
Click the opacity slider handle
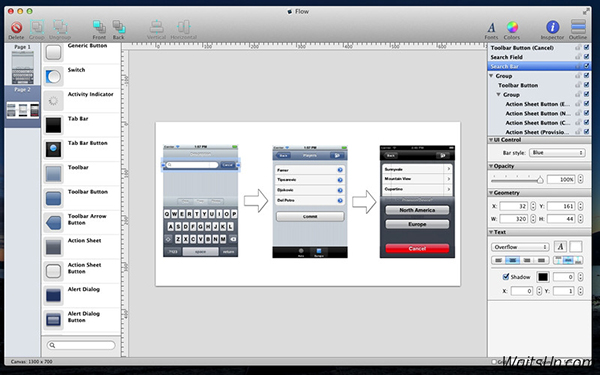tap(540, 180)
